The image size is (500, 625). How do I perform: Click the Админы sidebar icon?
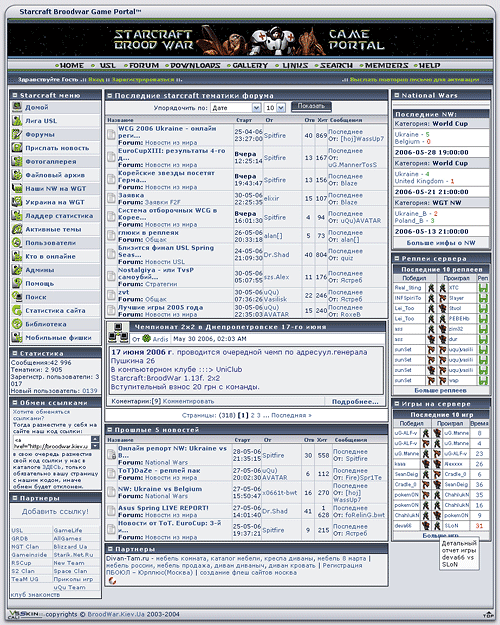[x=17, y=269]
